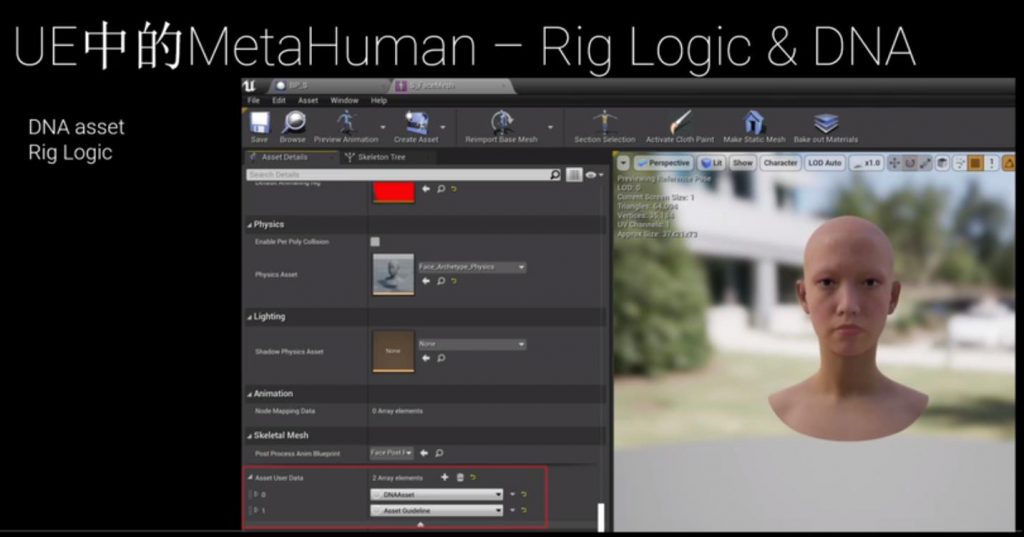Open Create Asset dropdown arrow
1024x537 pixels.
pyautogui.click(x=443, y=127)
